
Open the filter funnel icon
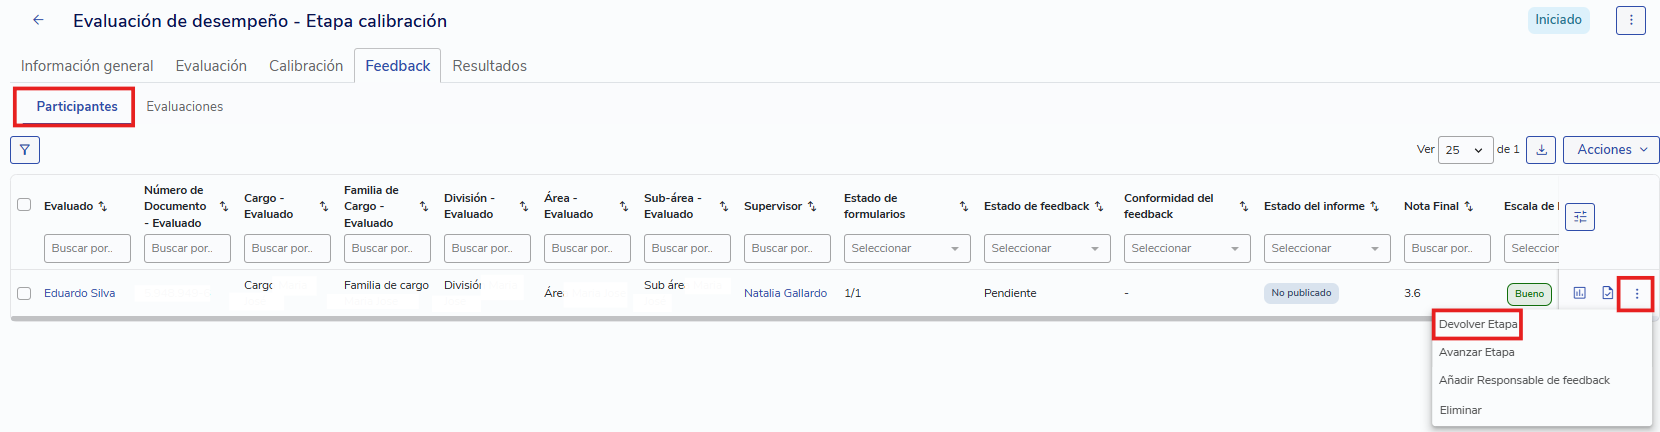[x=25, y=150]
